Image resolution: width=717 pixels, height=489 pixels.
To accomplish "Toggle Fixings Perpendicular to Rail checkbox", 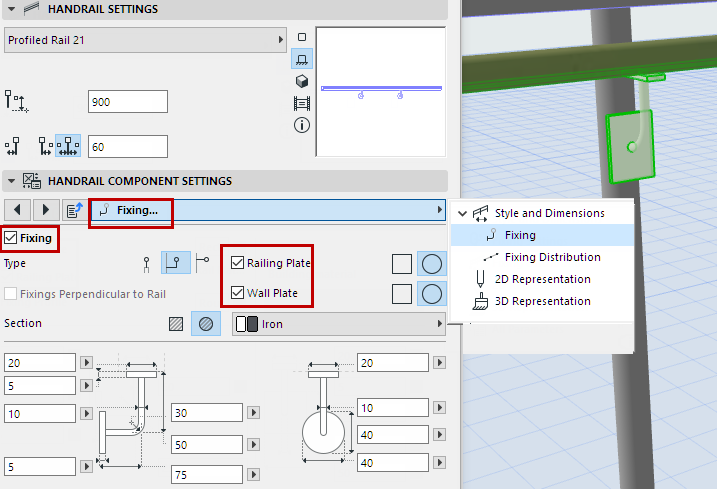I will (x=11, y=294).
